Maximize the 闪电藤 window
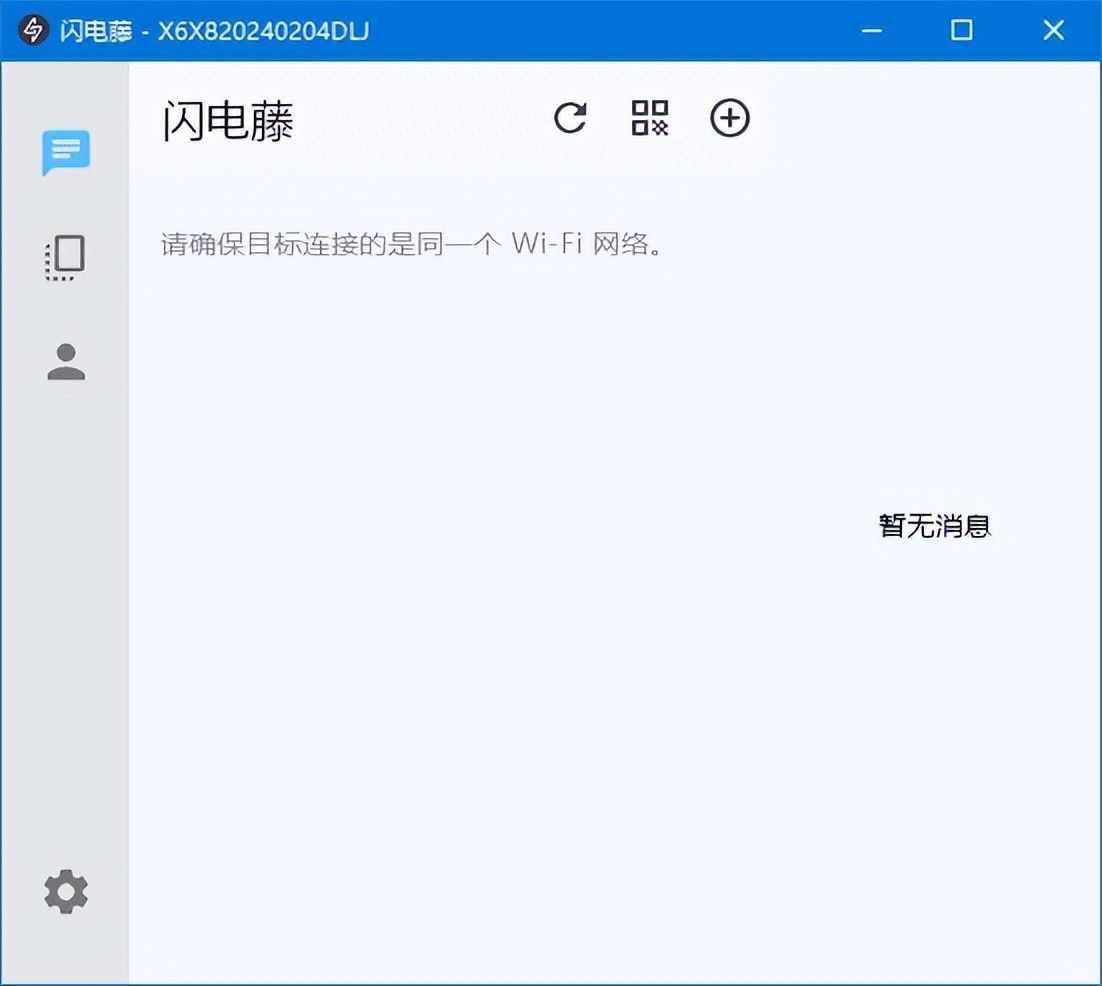The image size is (1102, 986). [961, 30]
